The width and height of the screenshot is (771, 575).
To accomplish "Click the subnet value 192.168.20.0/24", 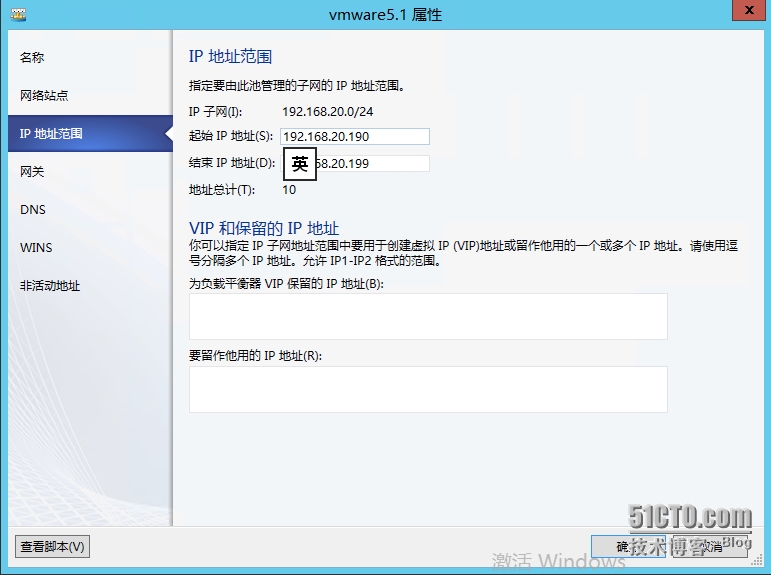I will pos(327,112).
